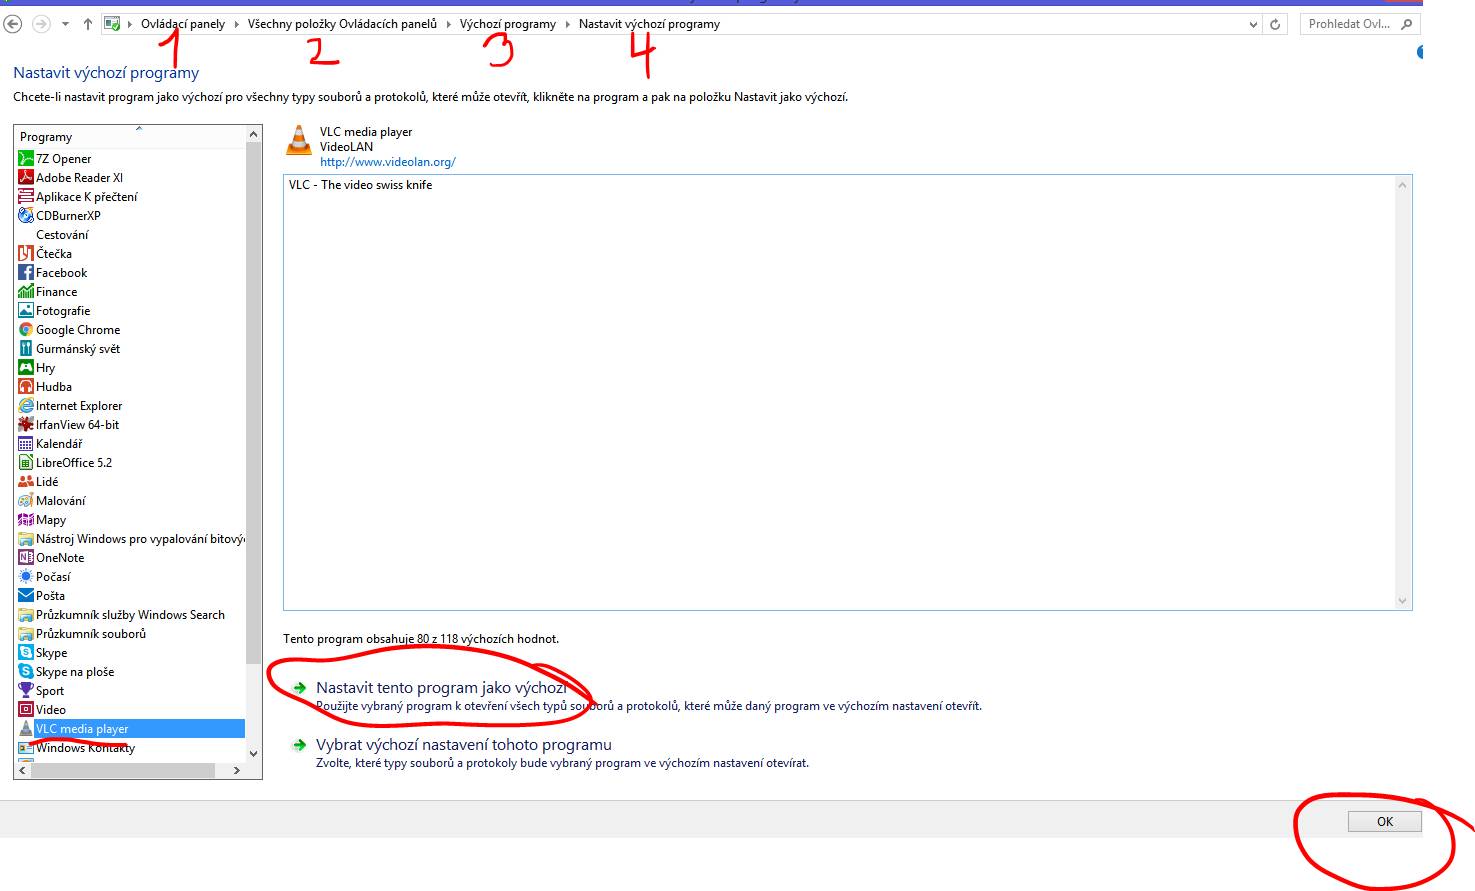Click the Internet Explorer icon
1475x891 pixels.
[26, 405]
